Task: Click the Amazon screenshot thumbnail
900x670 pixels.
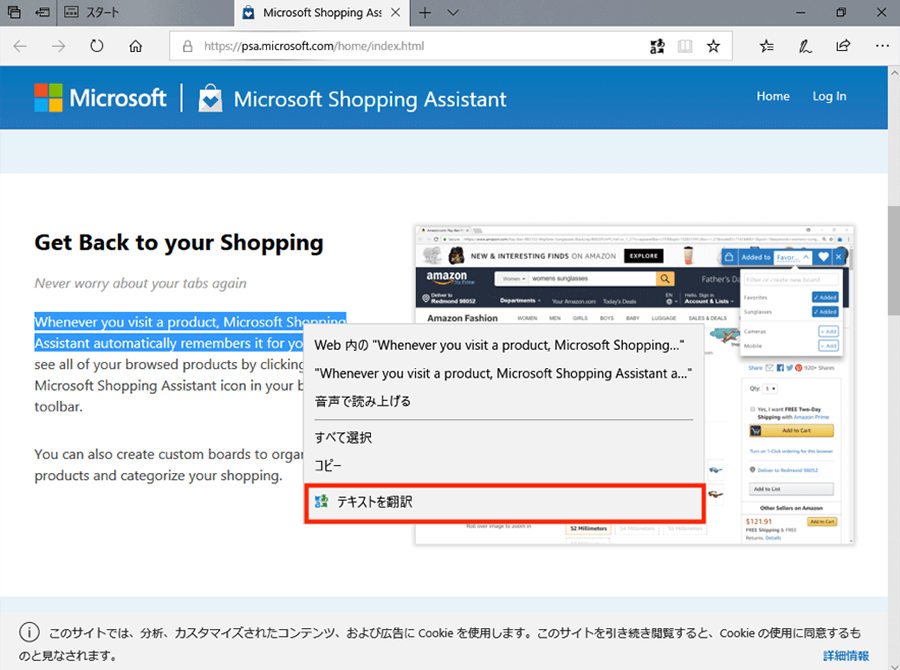Action: [634, 385]
